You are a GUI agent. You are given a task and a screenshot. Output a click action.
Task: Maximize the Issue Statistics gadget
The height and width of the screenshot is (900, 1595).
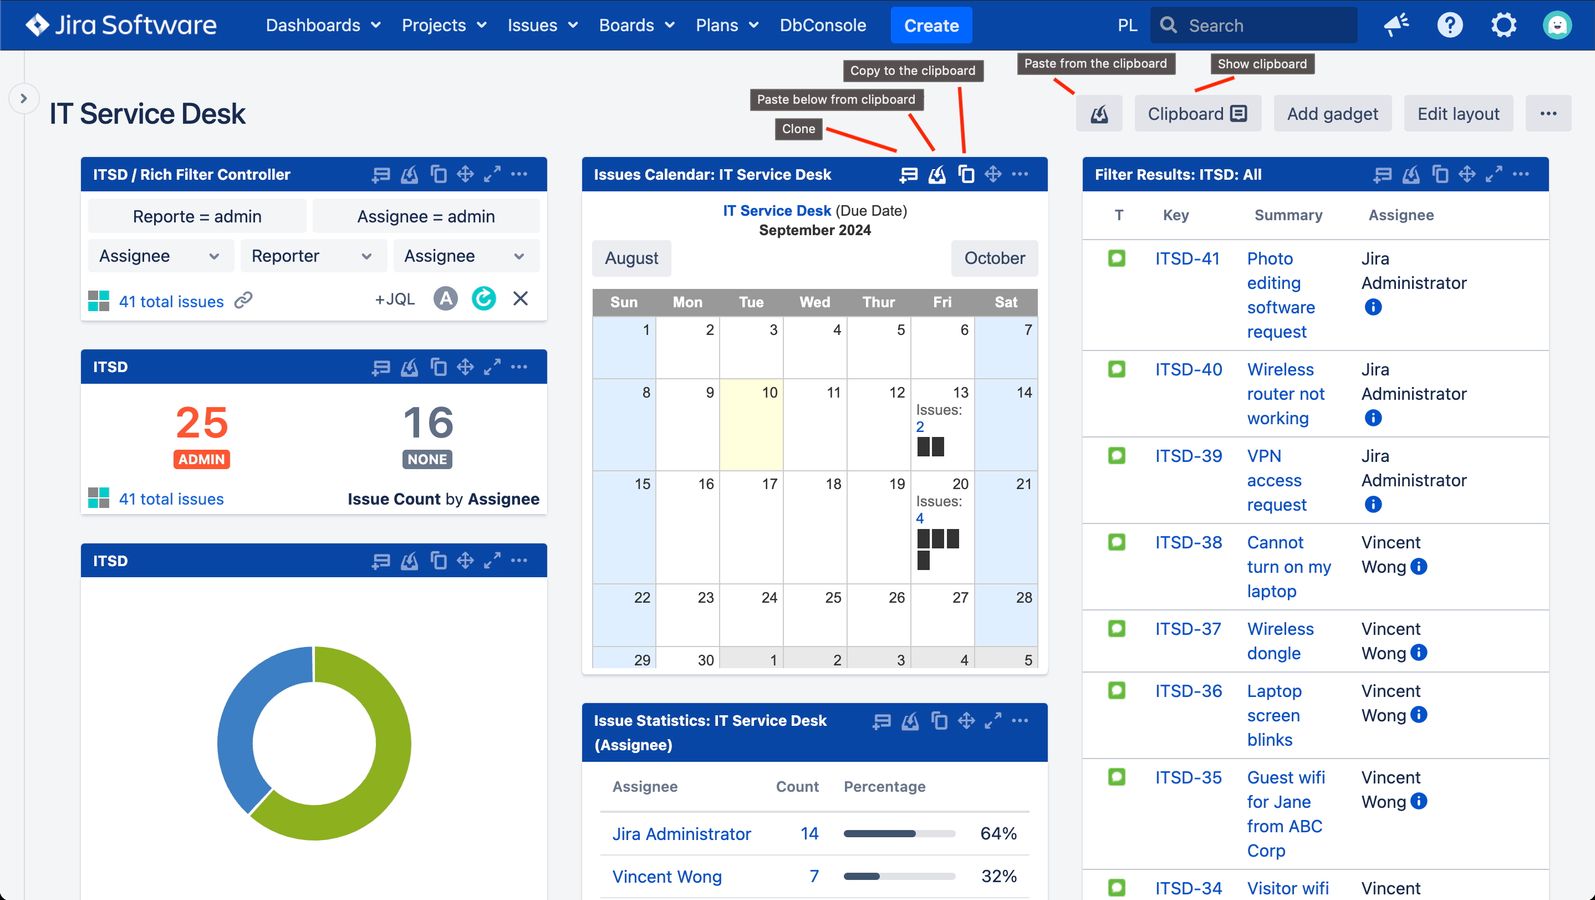(x=993, y=720)
